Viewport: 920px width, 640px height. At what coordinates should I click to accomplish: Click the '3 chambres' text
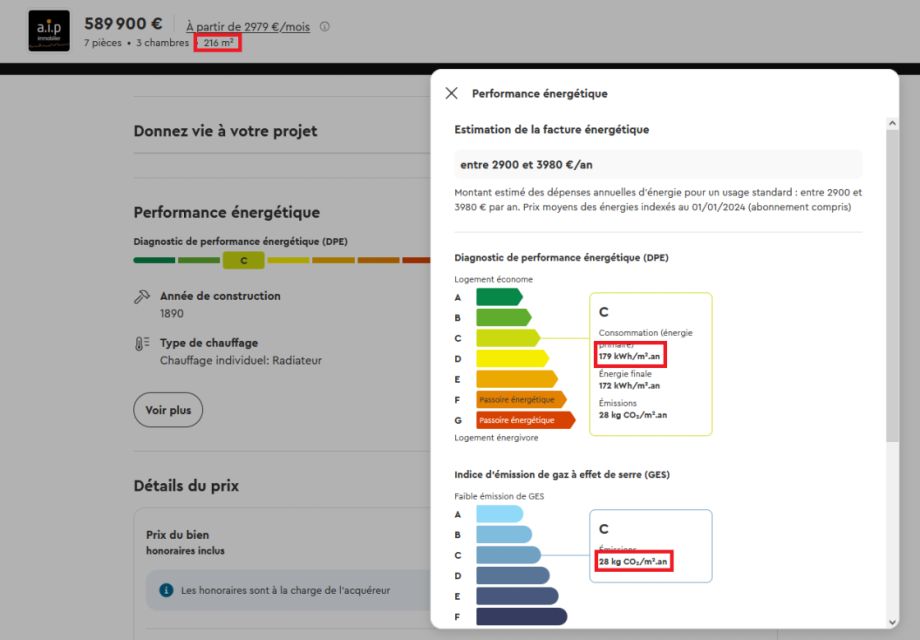(163, 43)
